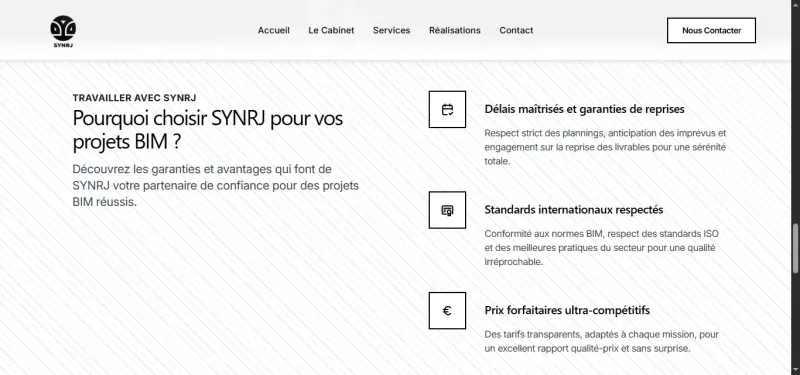Screen dimensions: 800x375
Task: Click the calendar icon beside Délais maîtrisés
Action: tap(447, 109)
